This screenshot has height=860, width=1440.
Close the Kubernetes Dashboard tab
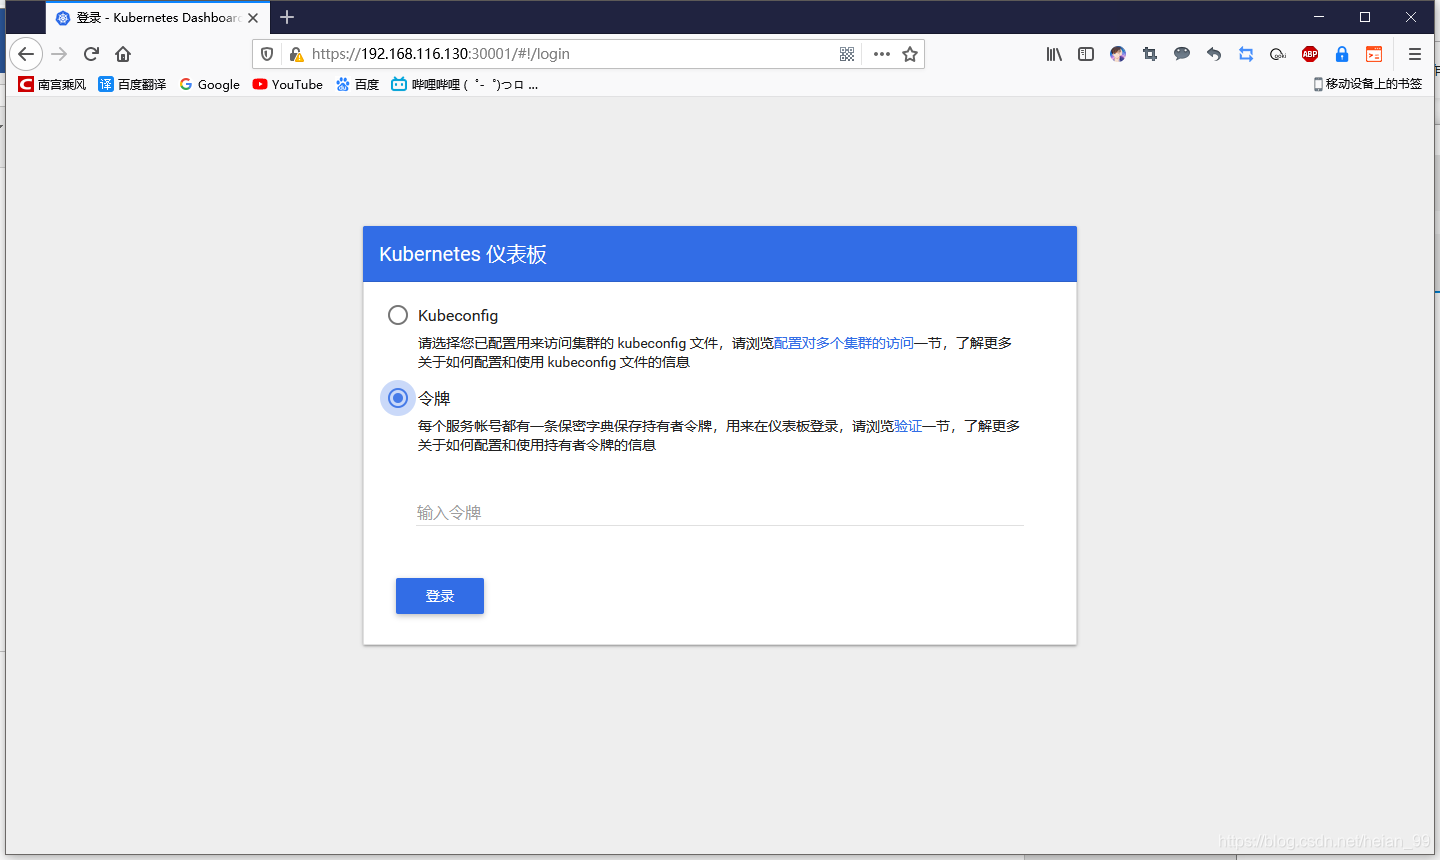pyautogui.click(x=253, y=18)
